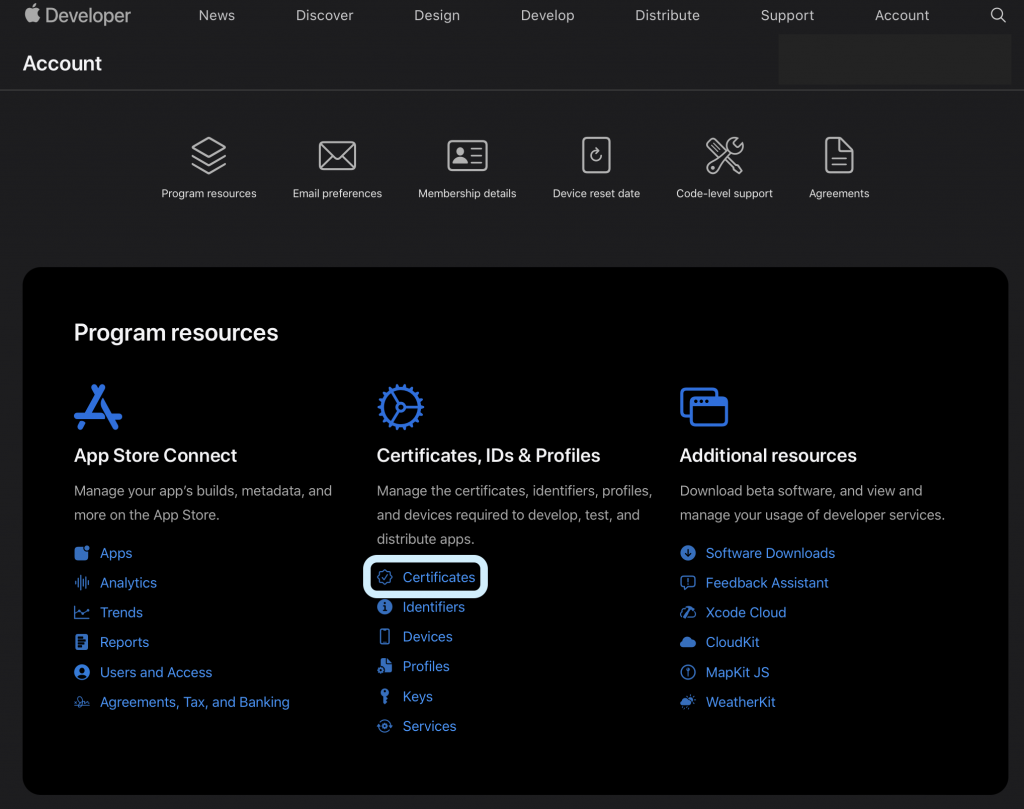Image resolution: width=1024 pixels, height=809 pixels.
Task: Click the download arrow icon beside Software Downloads
Action: point(688,553)
